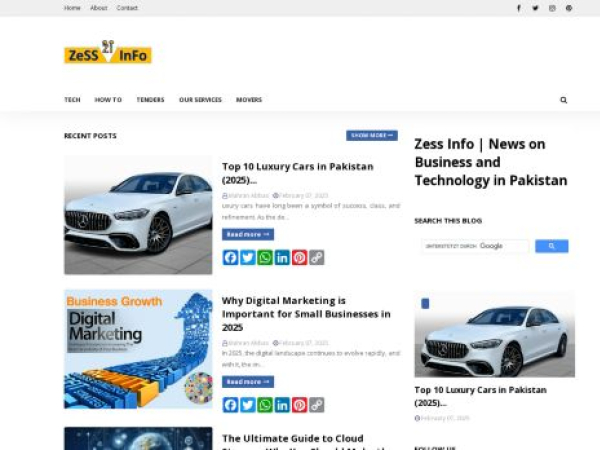This screenshot has height=450, width=600.
Task: Open the white Mercedes thumbnail in recent posts
Action: 138,215
